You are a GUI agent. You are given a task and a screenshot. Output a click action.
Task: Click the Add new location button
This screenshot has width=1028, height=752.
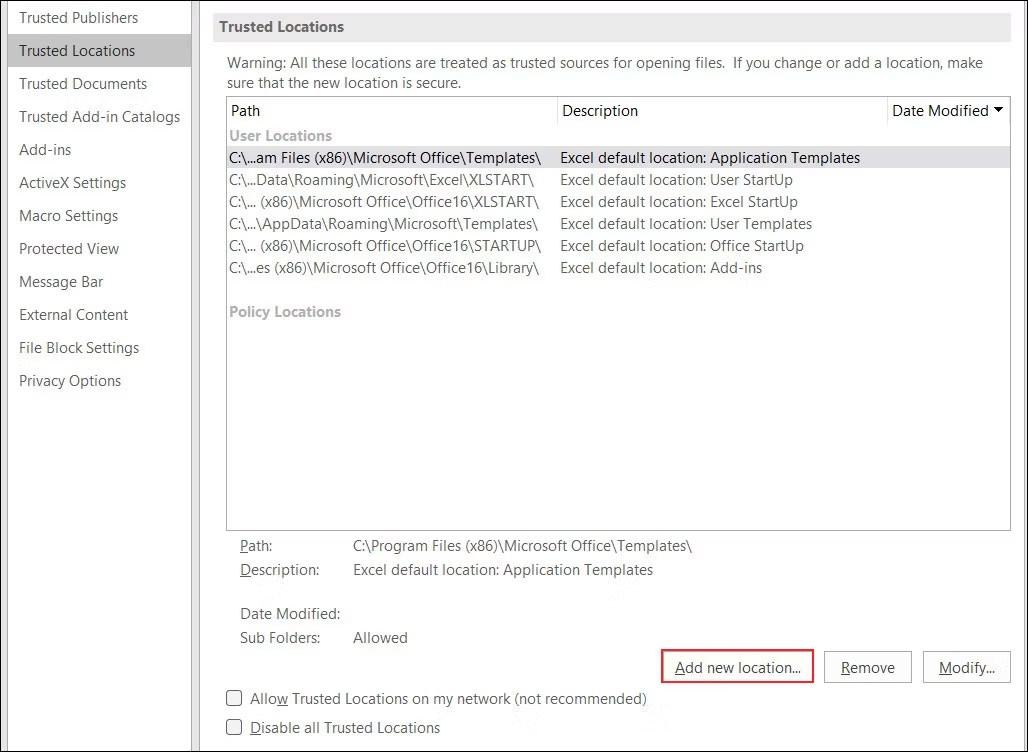(737, 667)
